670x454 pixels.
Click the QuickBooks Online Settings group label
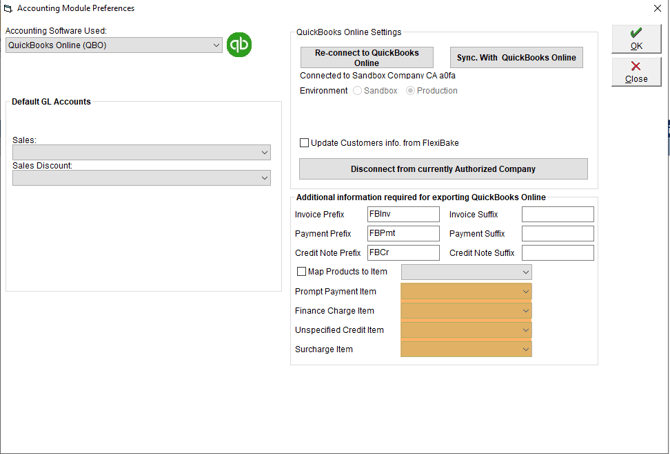click(x=349, y=32)
